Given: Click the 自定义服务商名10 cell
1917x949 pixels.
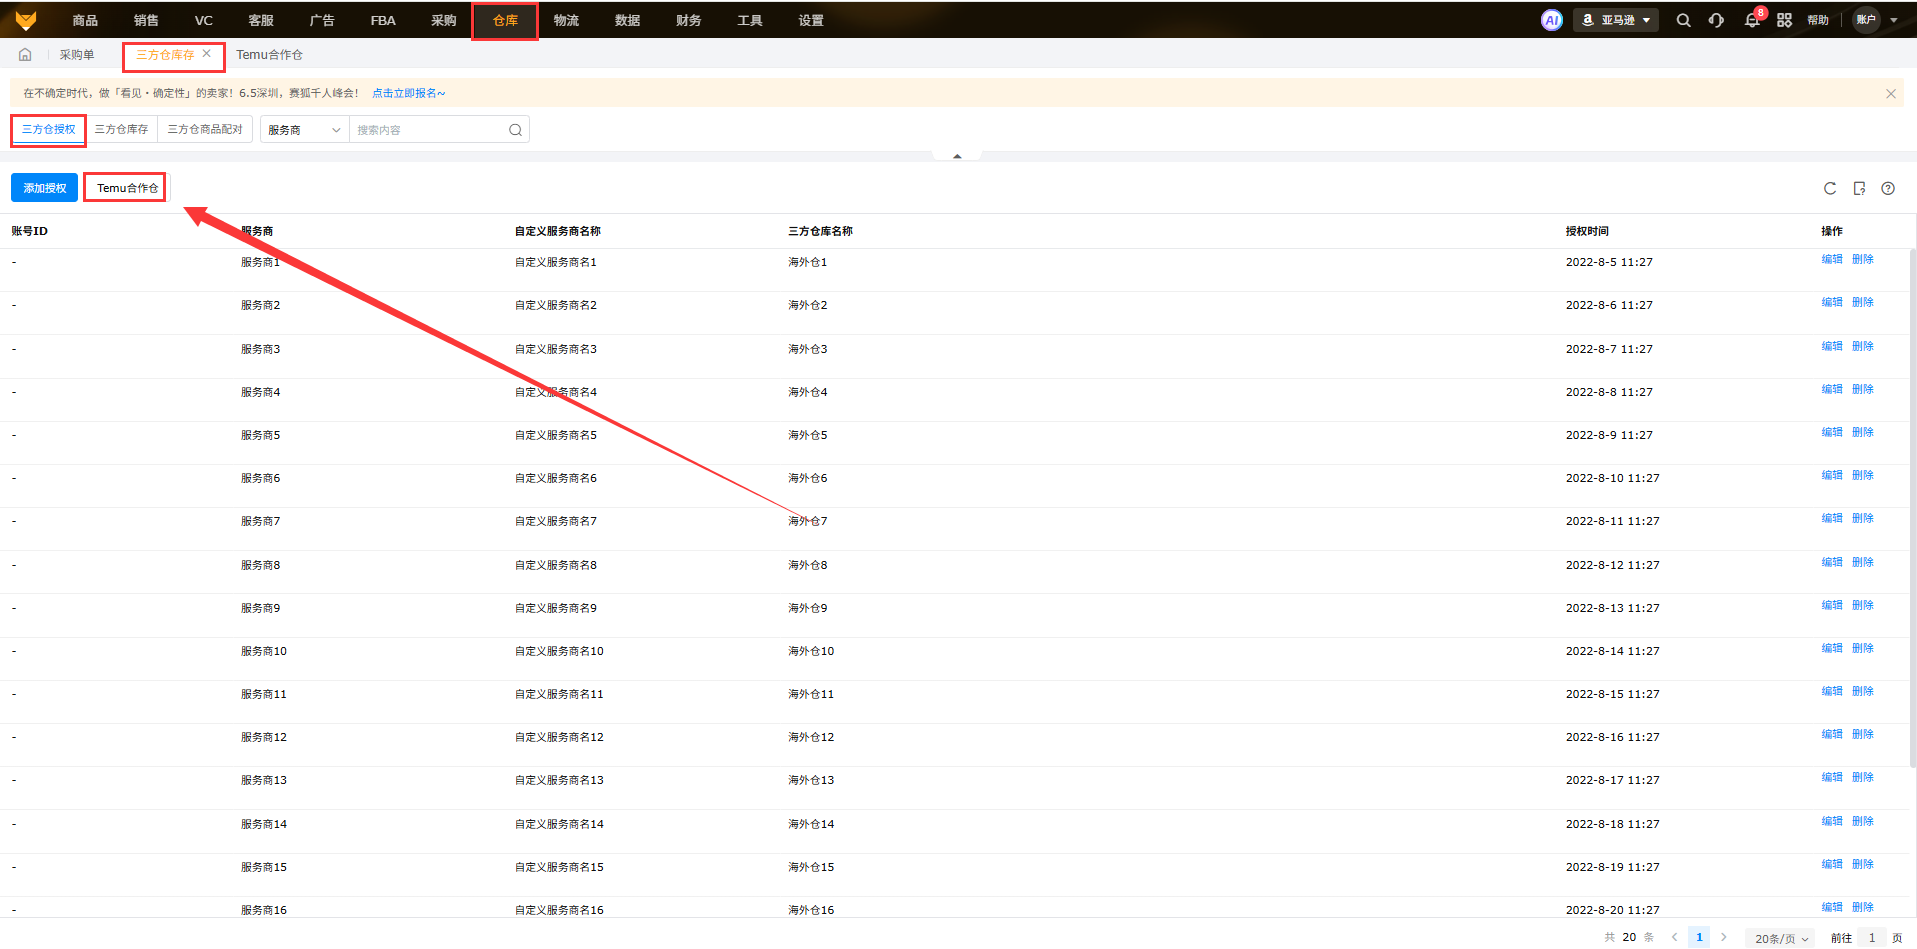Looking at the screenshot, I should tap(559, 651).
